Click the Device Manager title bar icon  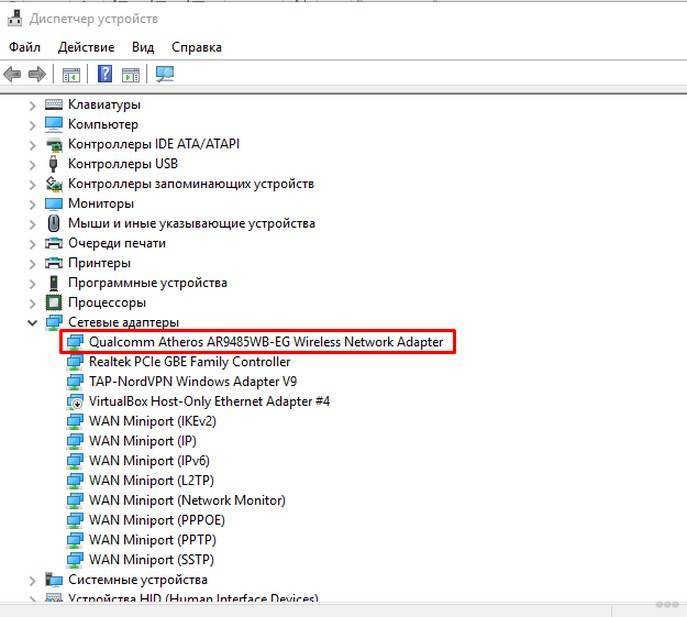(x=14, y=18)
